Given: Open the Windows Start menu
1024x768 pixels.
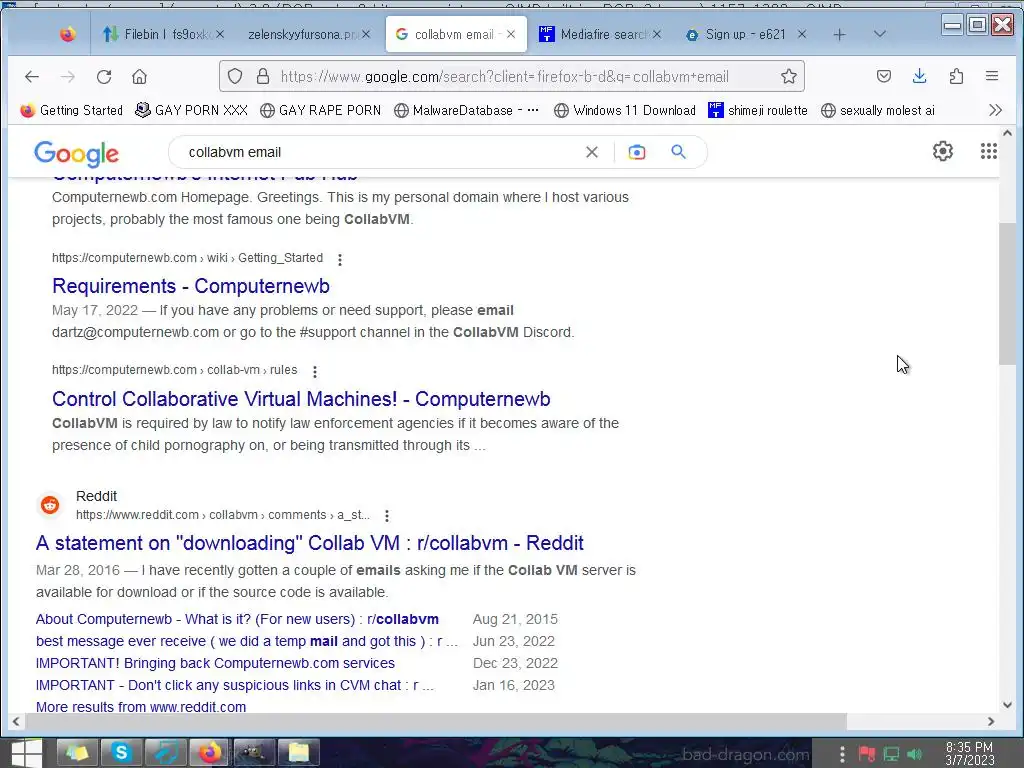Looking at the screenshot, I should pos(26,753).
